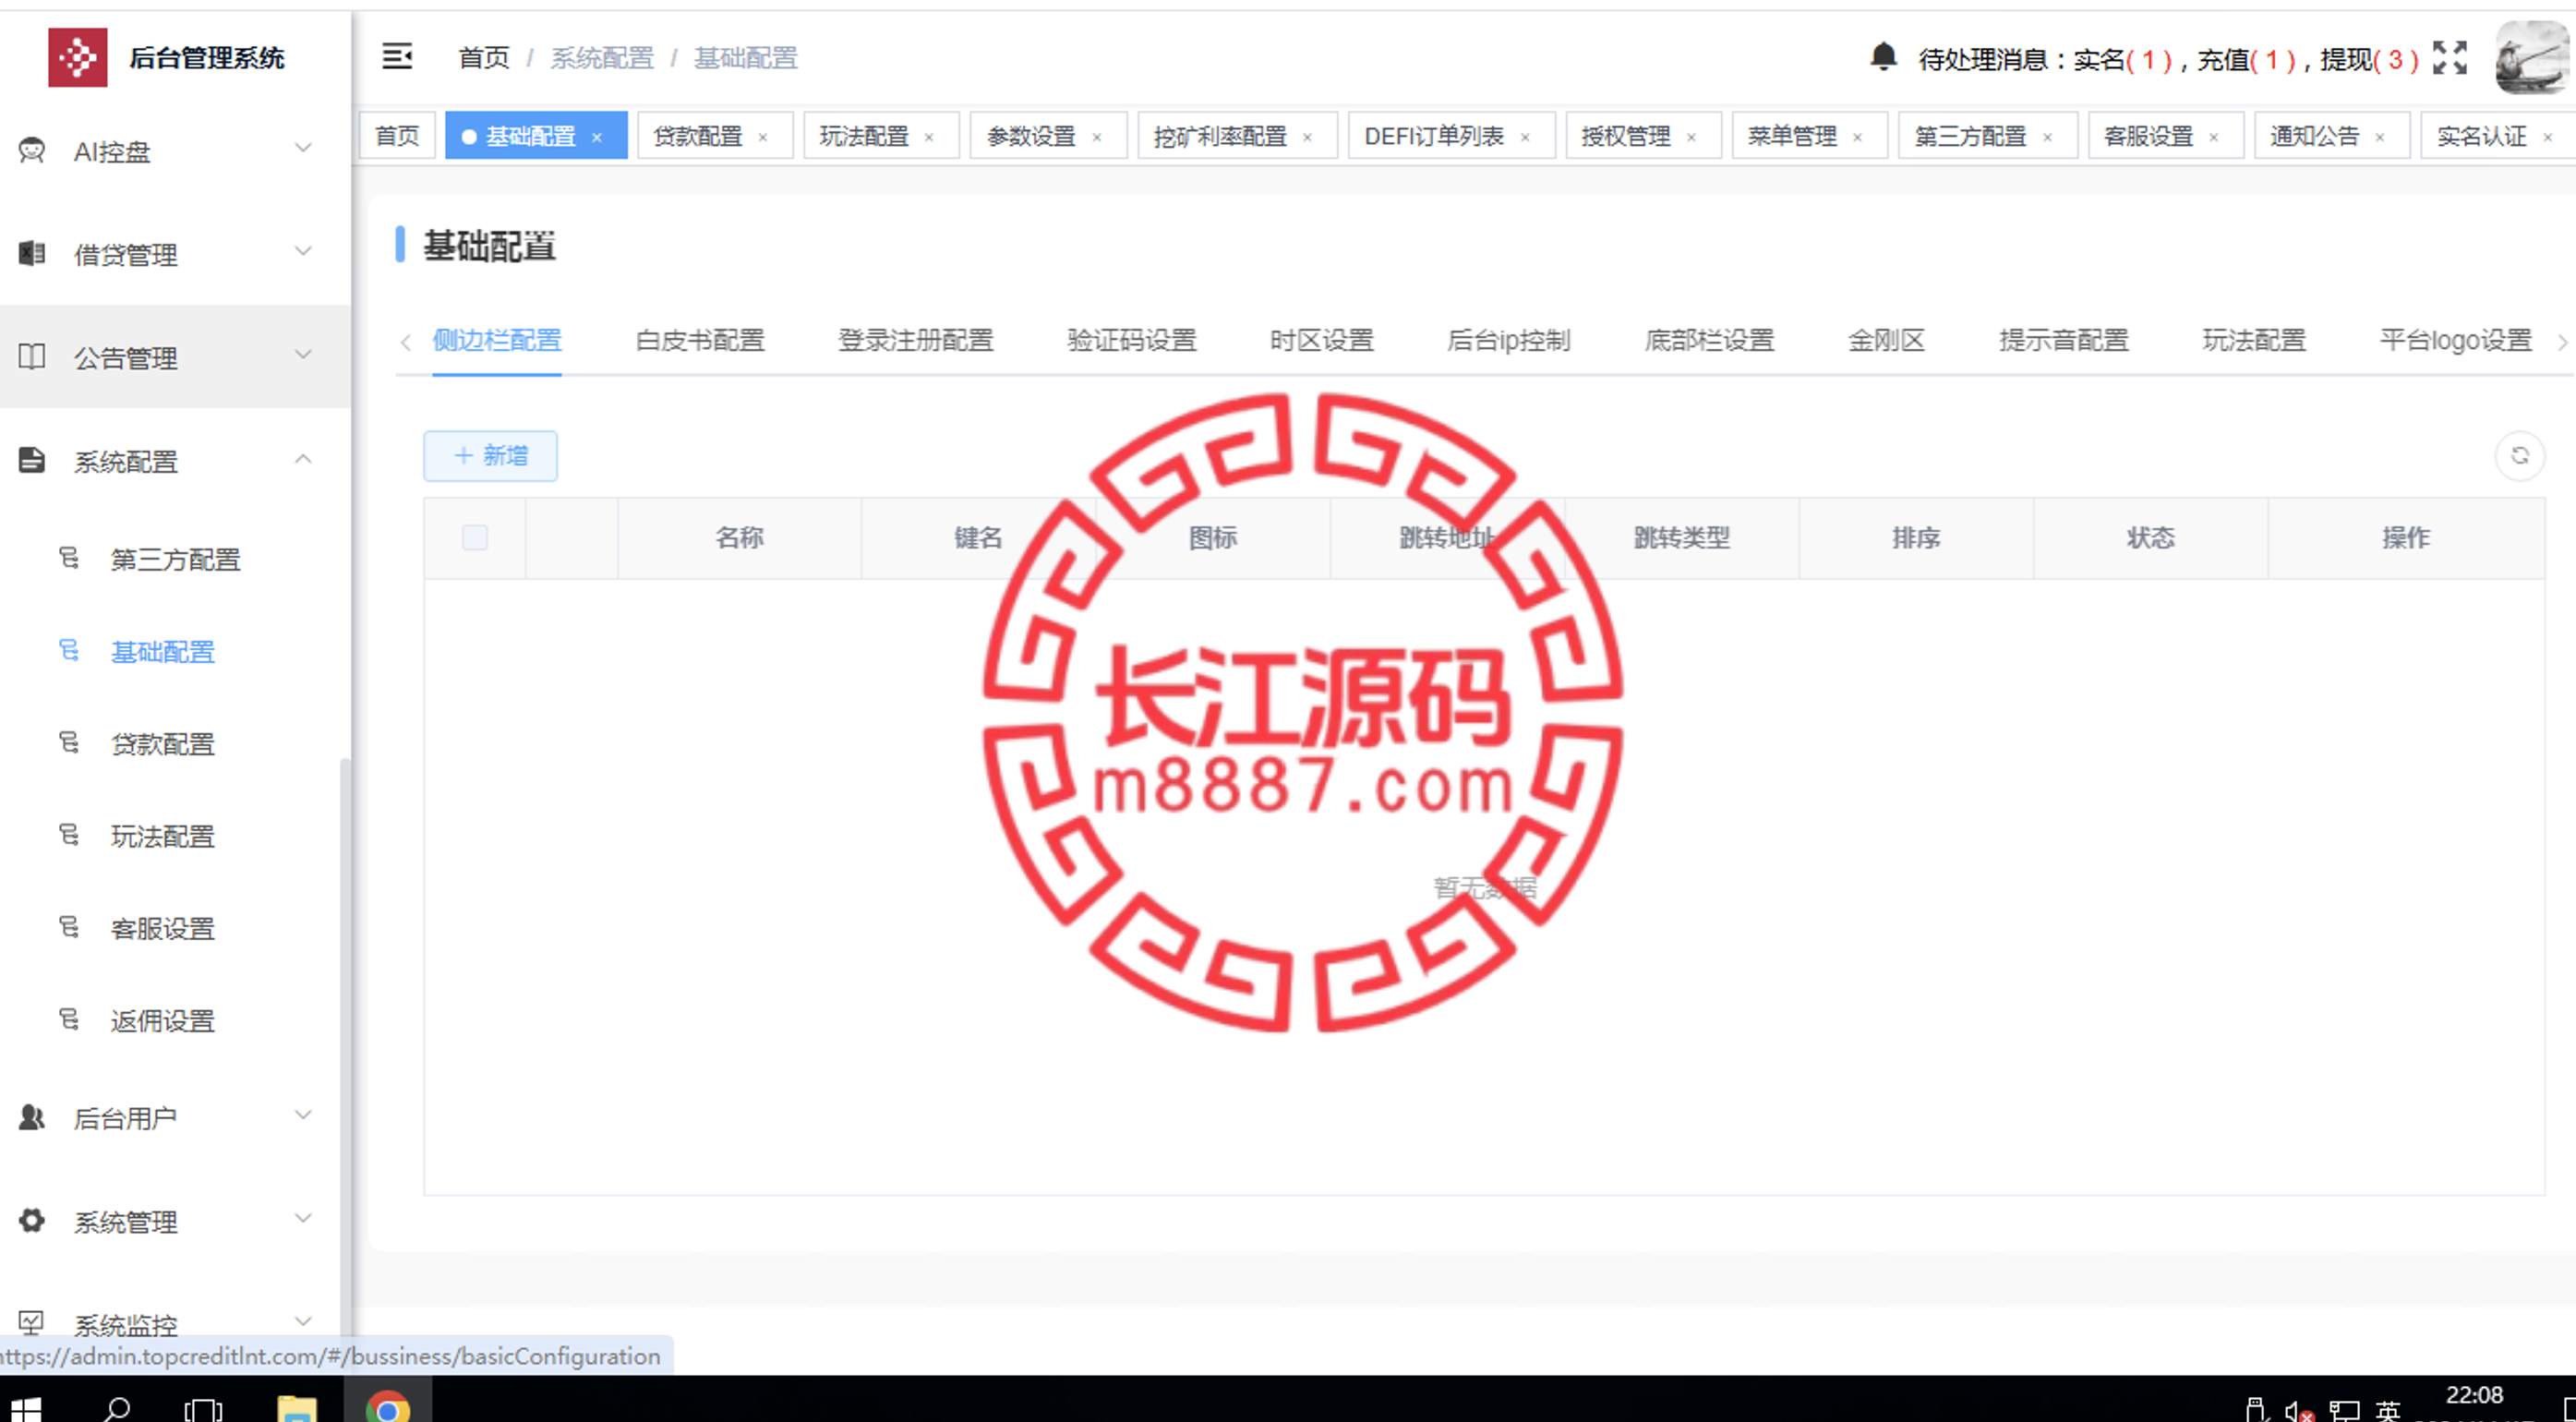Tick the table header select-all checkbox

pyautogui.click(x=475, y=537)
